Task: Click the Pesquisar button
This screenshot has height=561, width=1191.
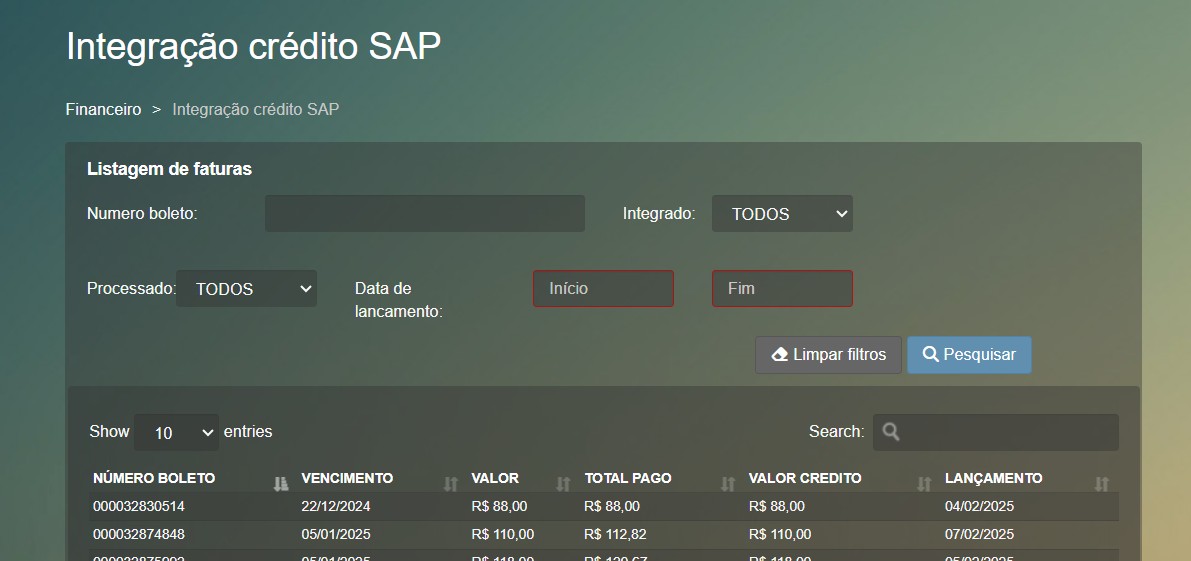Action: [x=969, y=355]
